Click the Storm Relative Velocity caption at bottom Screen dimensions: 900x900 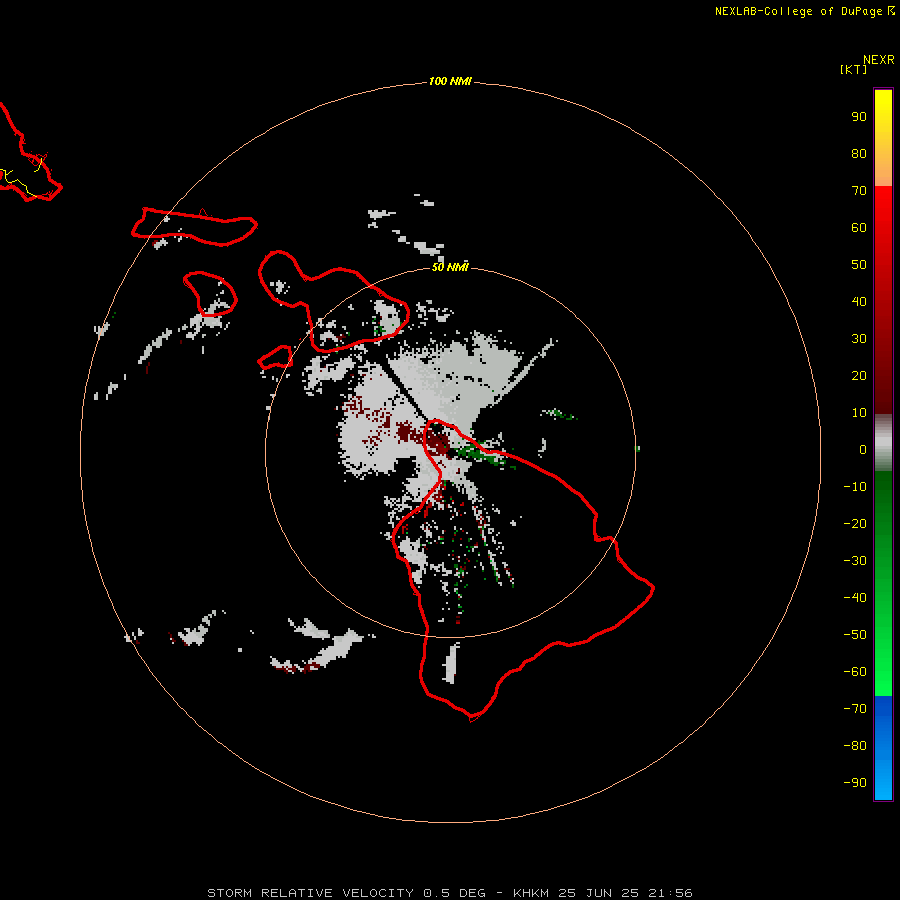[450, 893]
